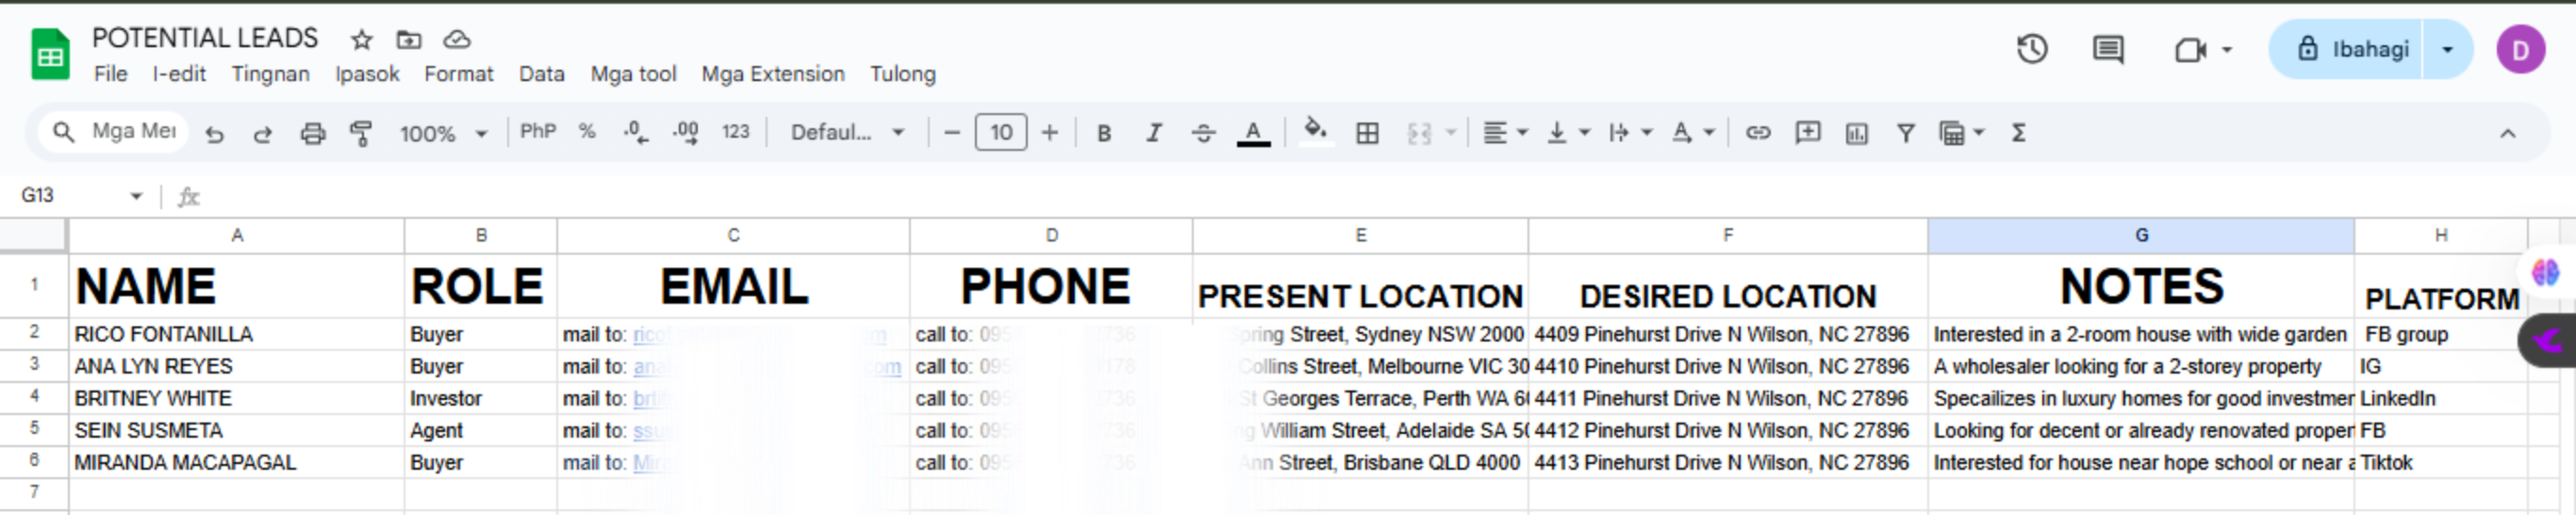
Task: Open the zoom 100% dropdown
Action: (443, 134)
